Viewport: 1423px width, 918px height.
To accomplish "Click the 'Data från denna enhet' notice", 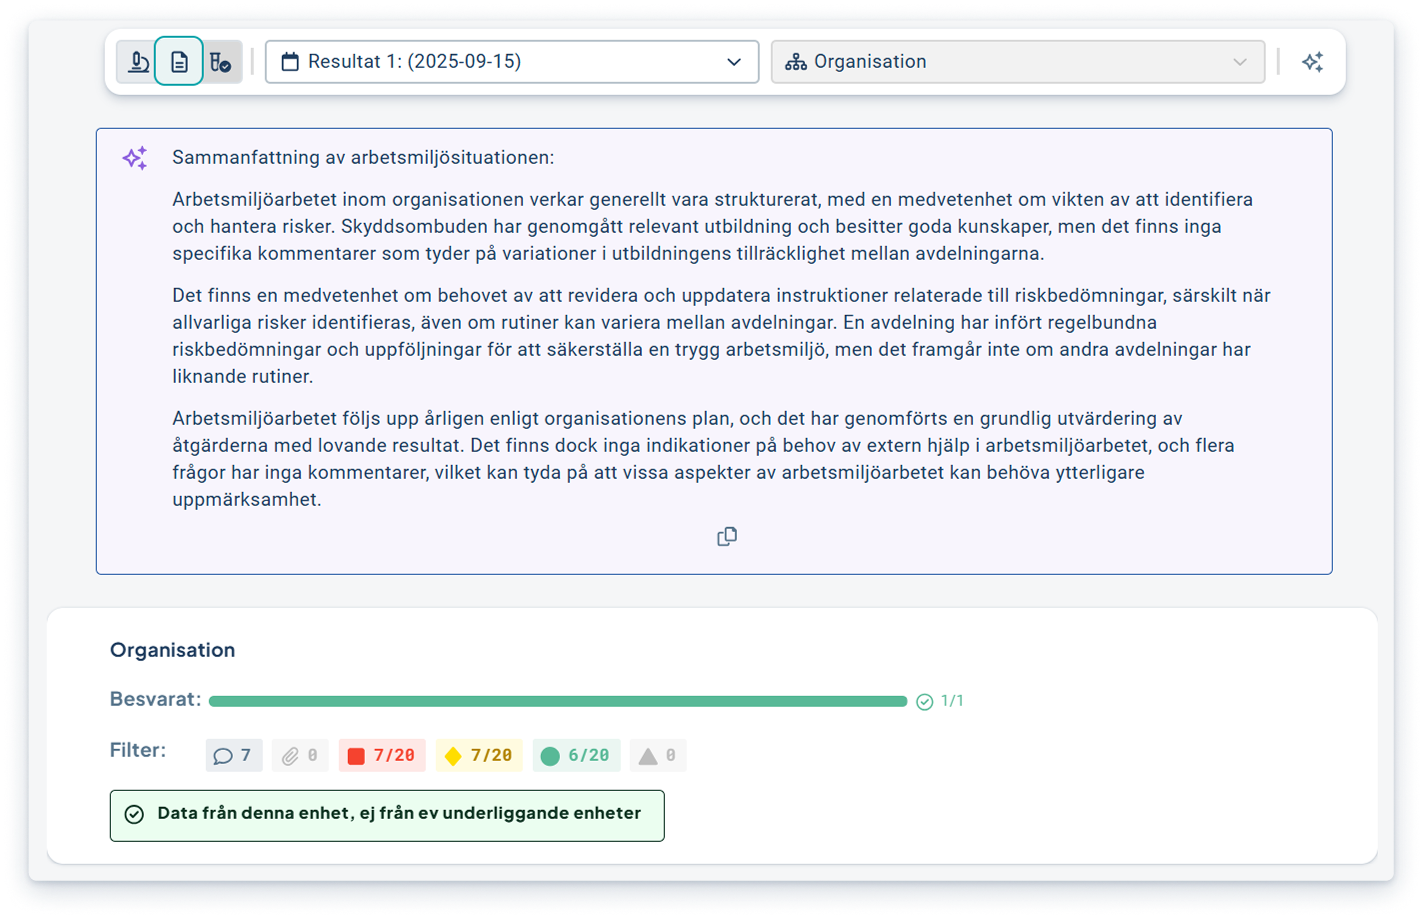I will point(387,814).
